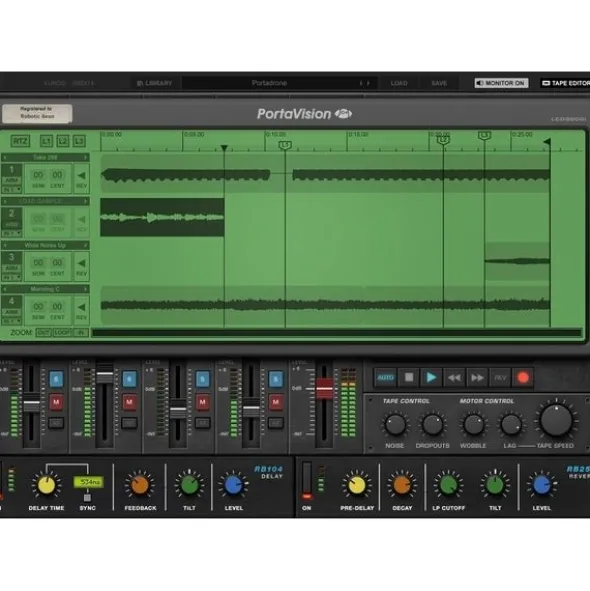Click the orange FEEDBACK knob

click(140, 485)
